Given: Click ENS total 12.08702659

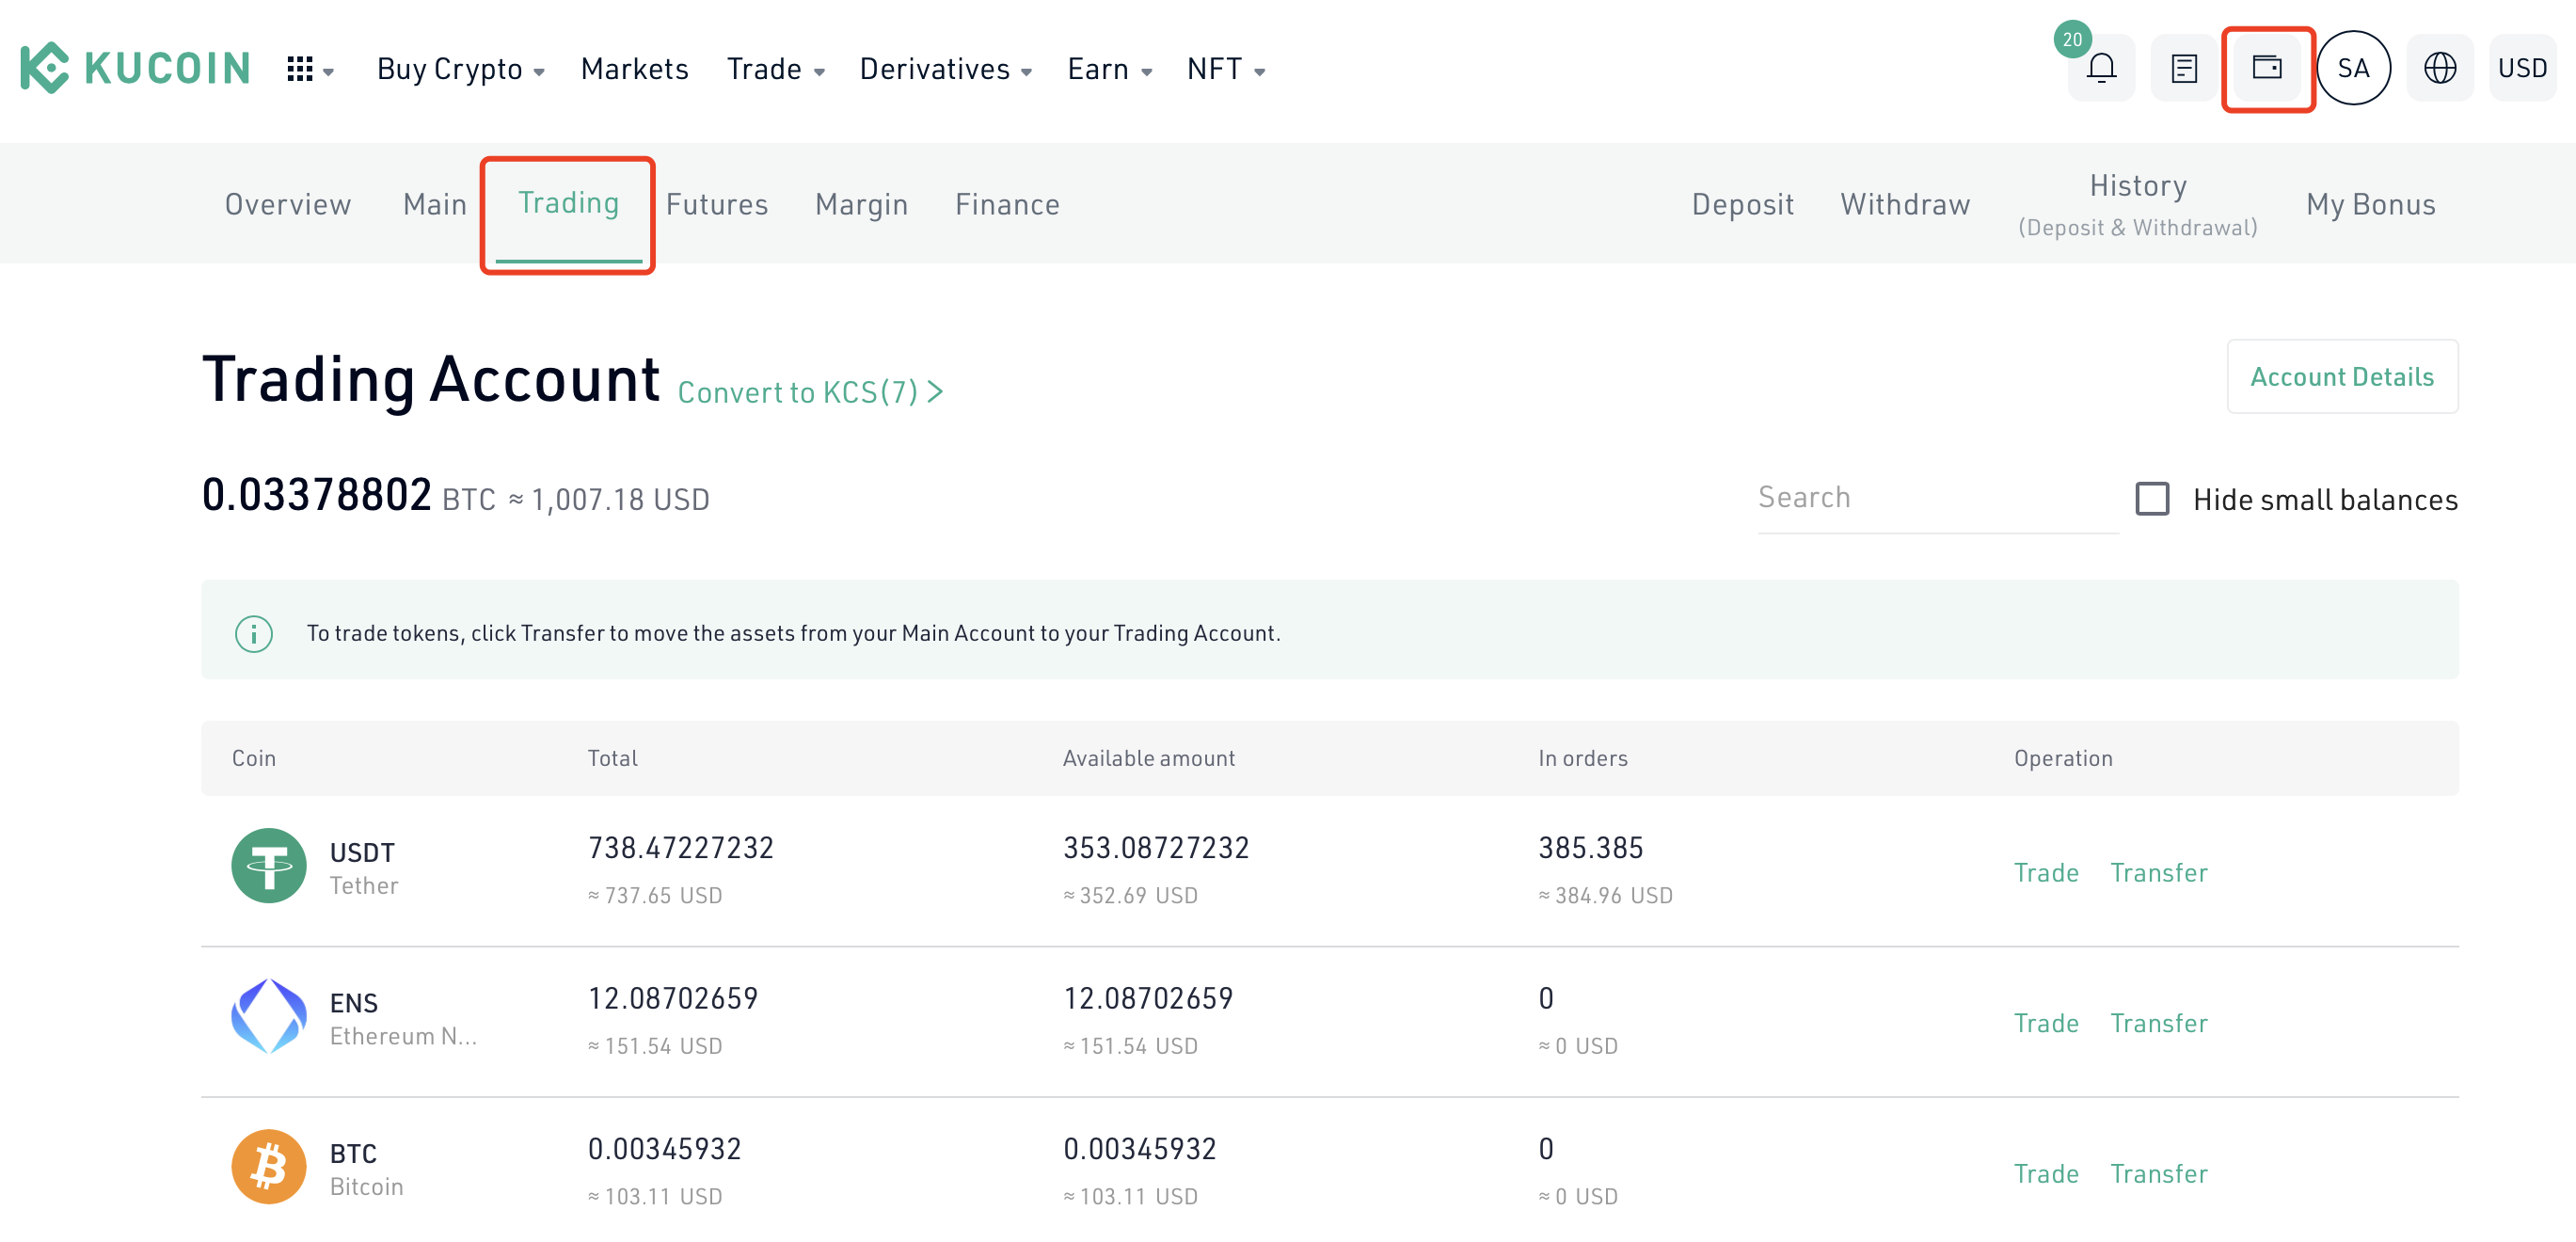Looking at the screenshot, I should pyautogui.click(x=672, y=998).
